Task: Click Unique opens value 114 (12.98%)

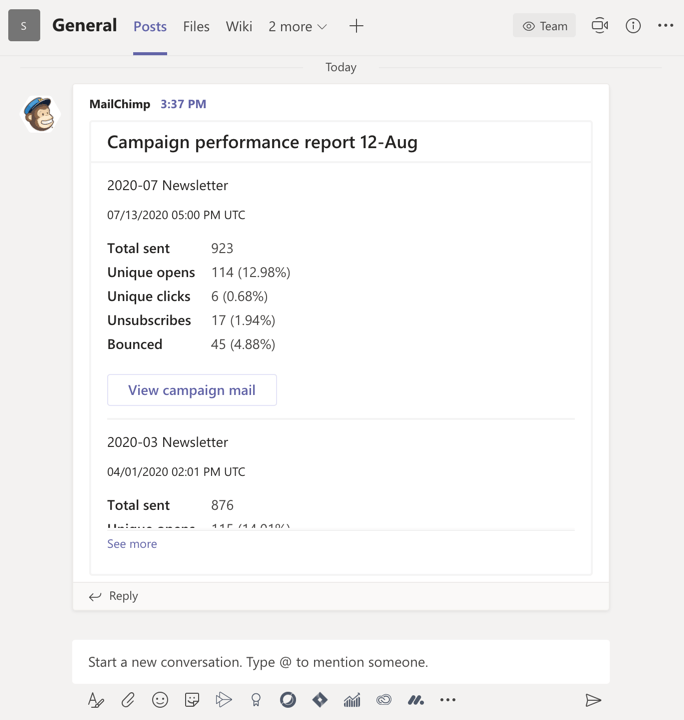Action: pyautogui.click(x=251, y=272)
